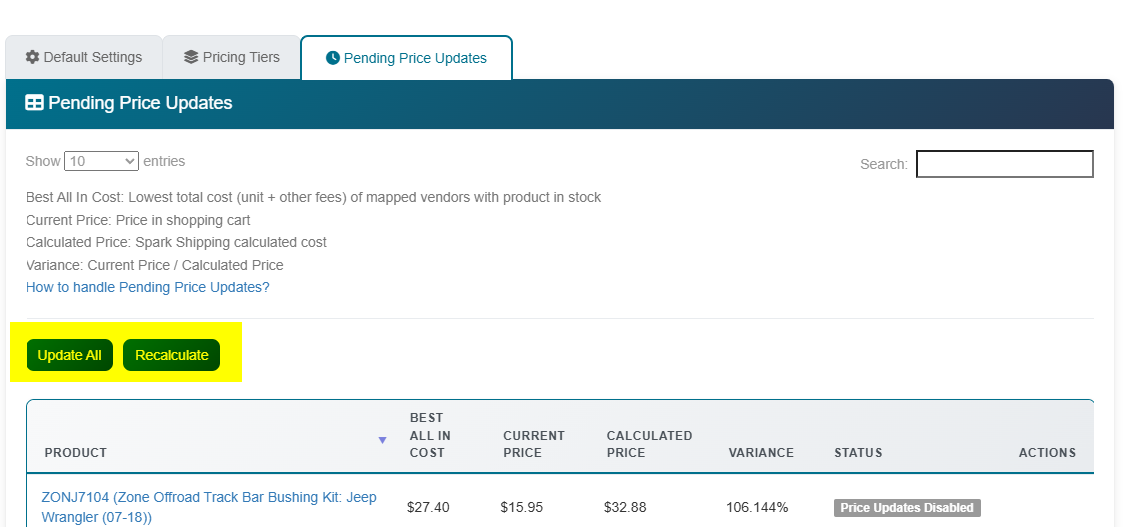
Task: Click the sort arrow in Product column
Action: point(382,440)
